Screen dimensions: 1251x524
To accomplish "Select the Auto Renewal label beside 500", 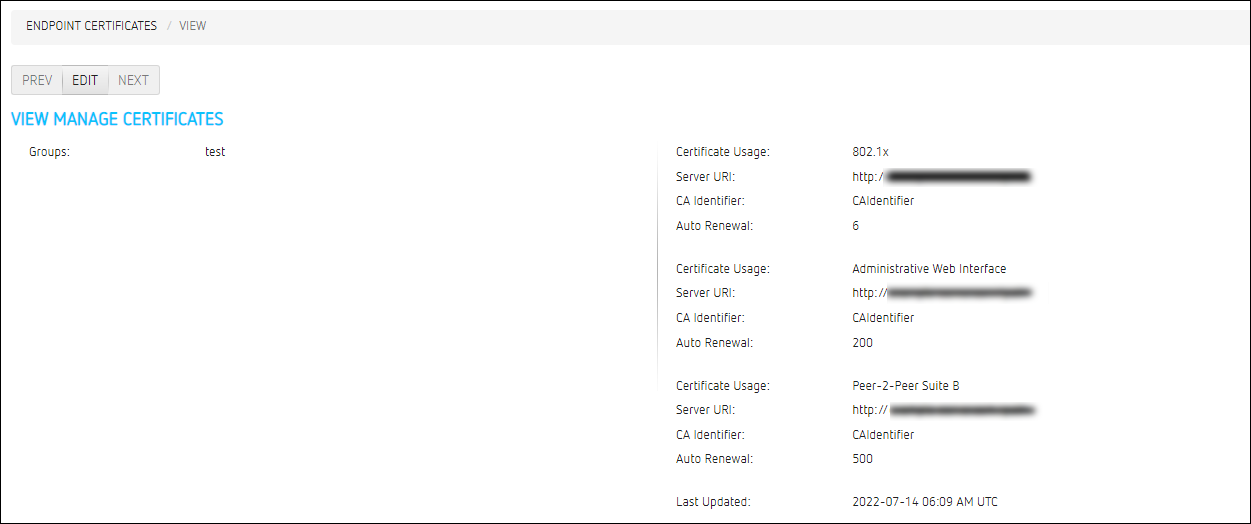I will pyautogui.click(x=714, y=459).
